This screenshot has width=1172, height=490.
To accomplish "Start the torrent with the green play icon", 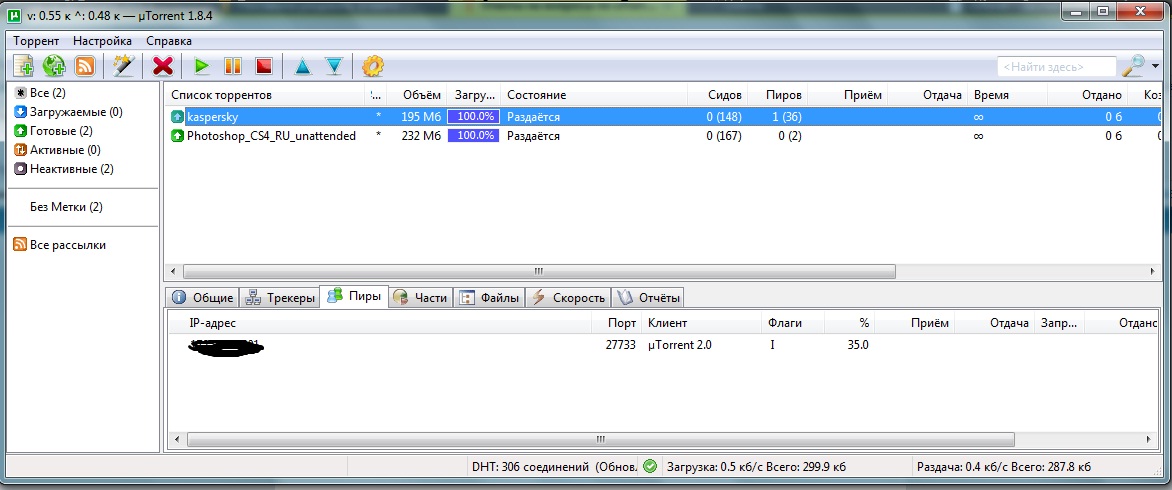I will (201, 66).
